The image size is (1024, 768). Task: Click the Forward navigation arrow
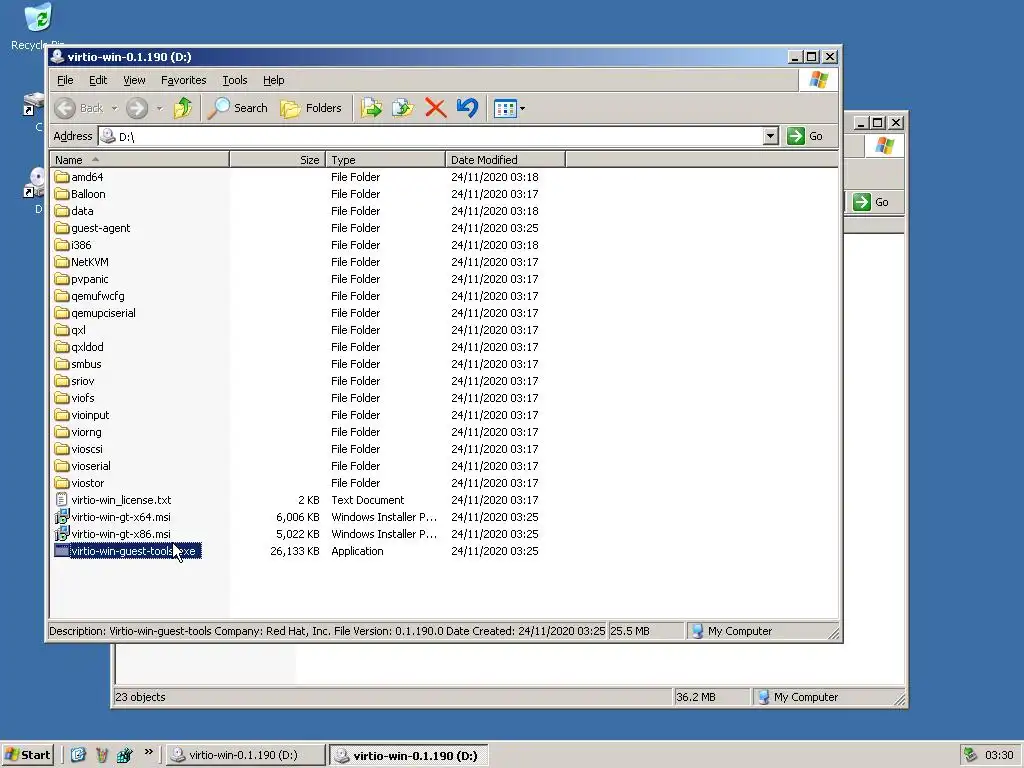pos(136,108)
